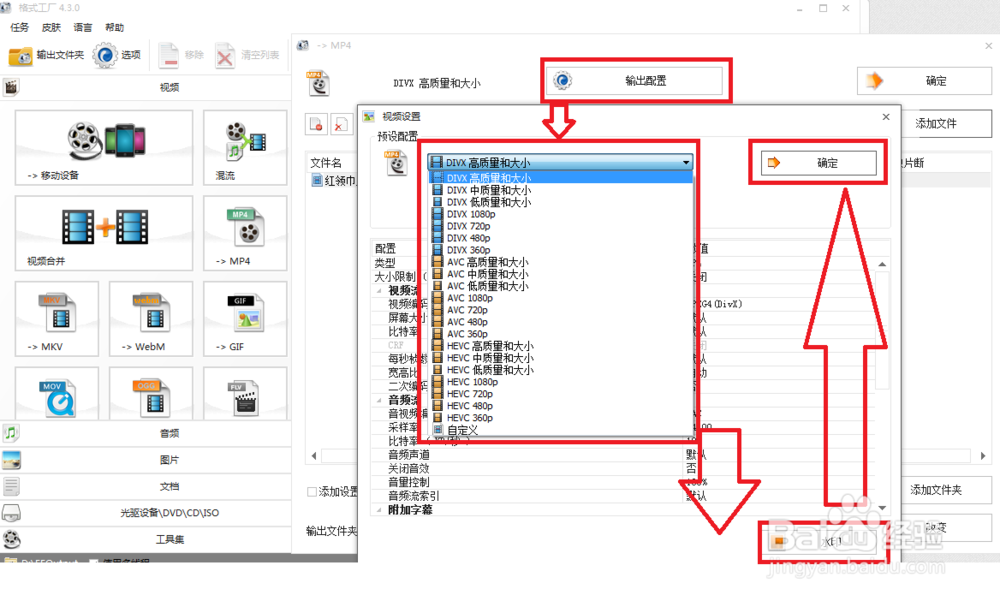This screenshot has height=601, width=1000.
Task: Click the 清空列表 clear list icon
Action: [237, 55]
